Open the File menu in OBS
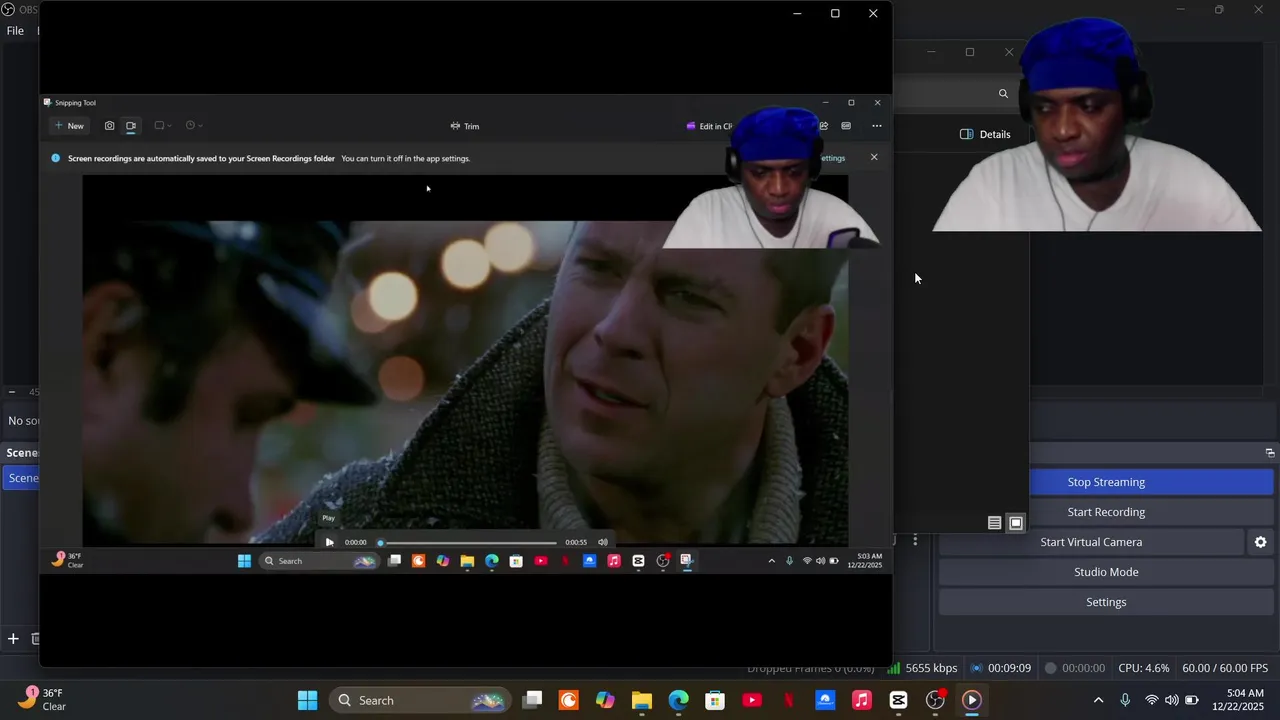 pos(15,31)
